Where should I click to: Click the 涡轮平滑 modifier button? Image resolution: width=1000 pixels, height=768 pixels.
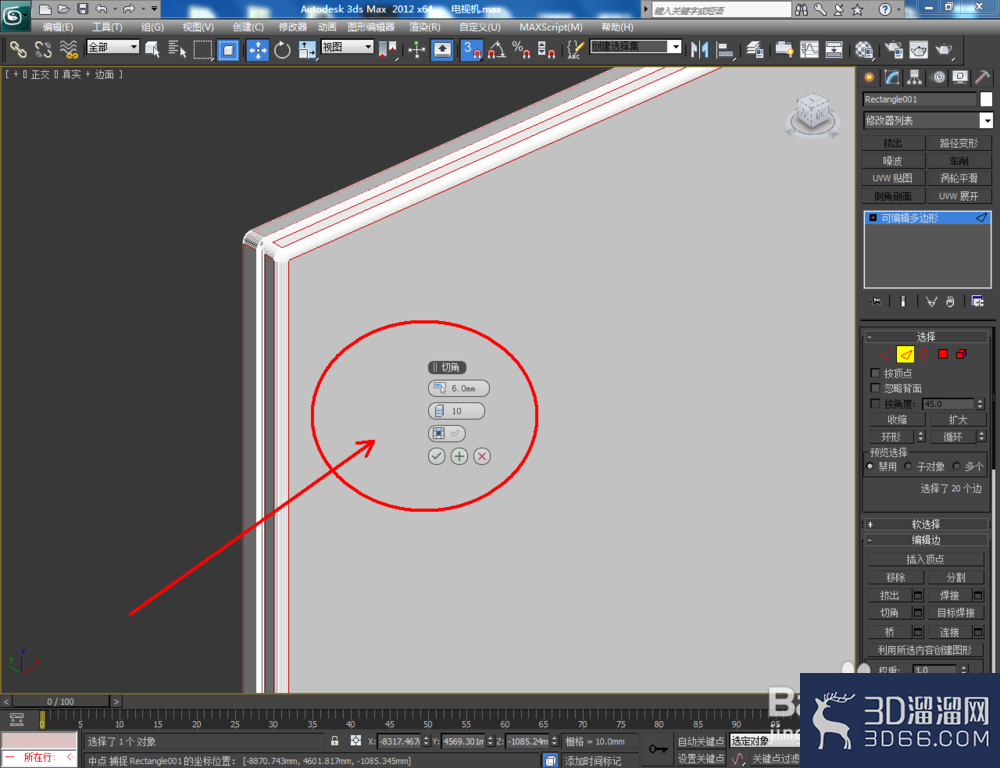[959, 178]
